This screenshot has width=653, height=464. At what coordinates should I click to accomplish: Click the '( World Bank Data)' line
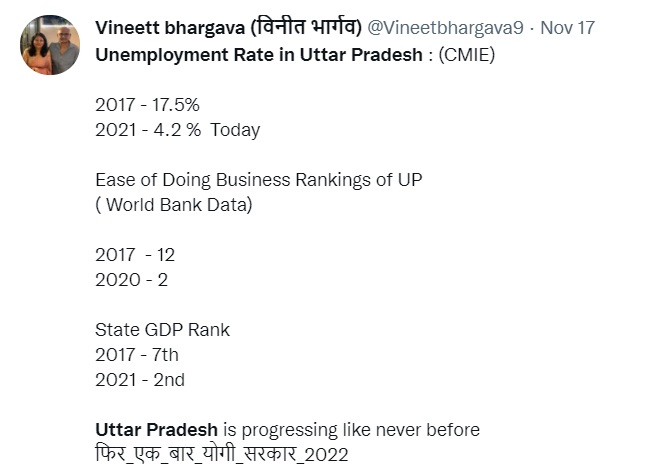[173, 205]
